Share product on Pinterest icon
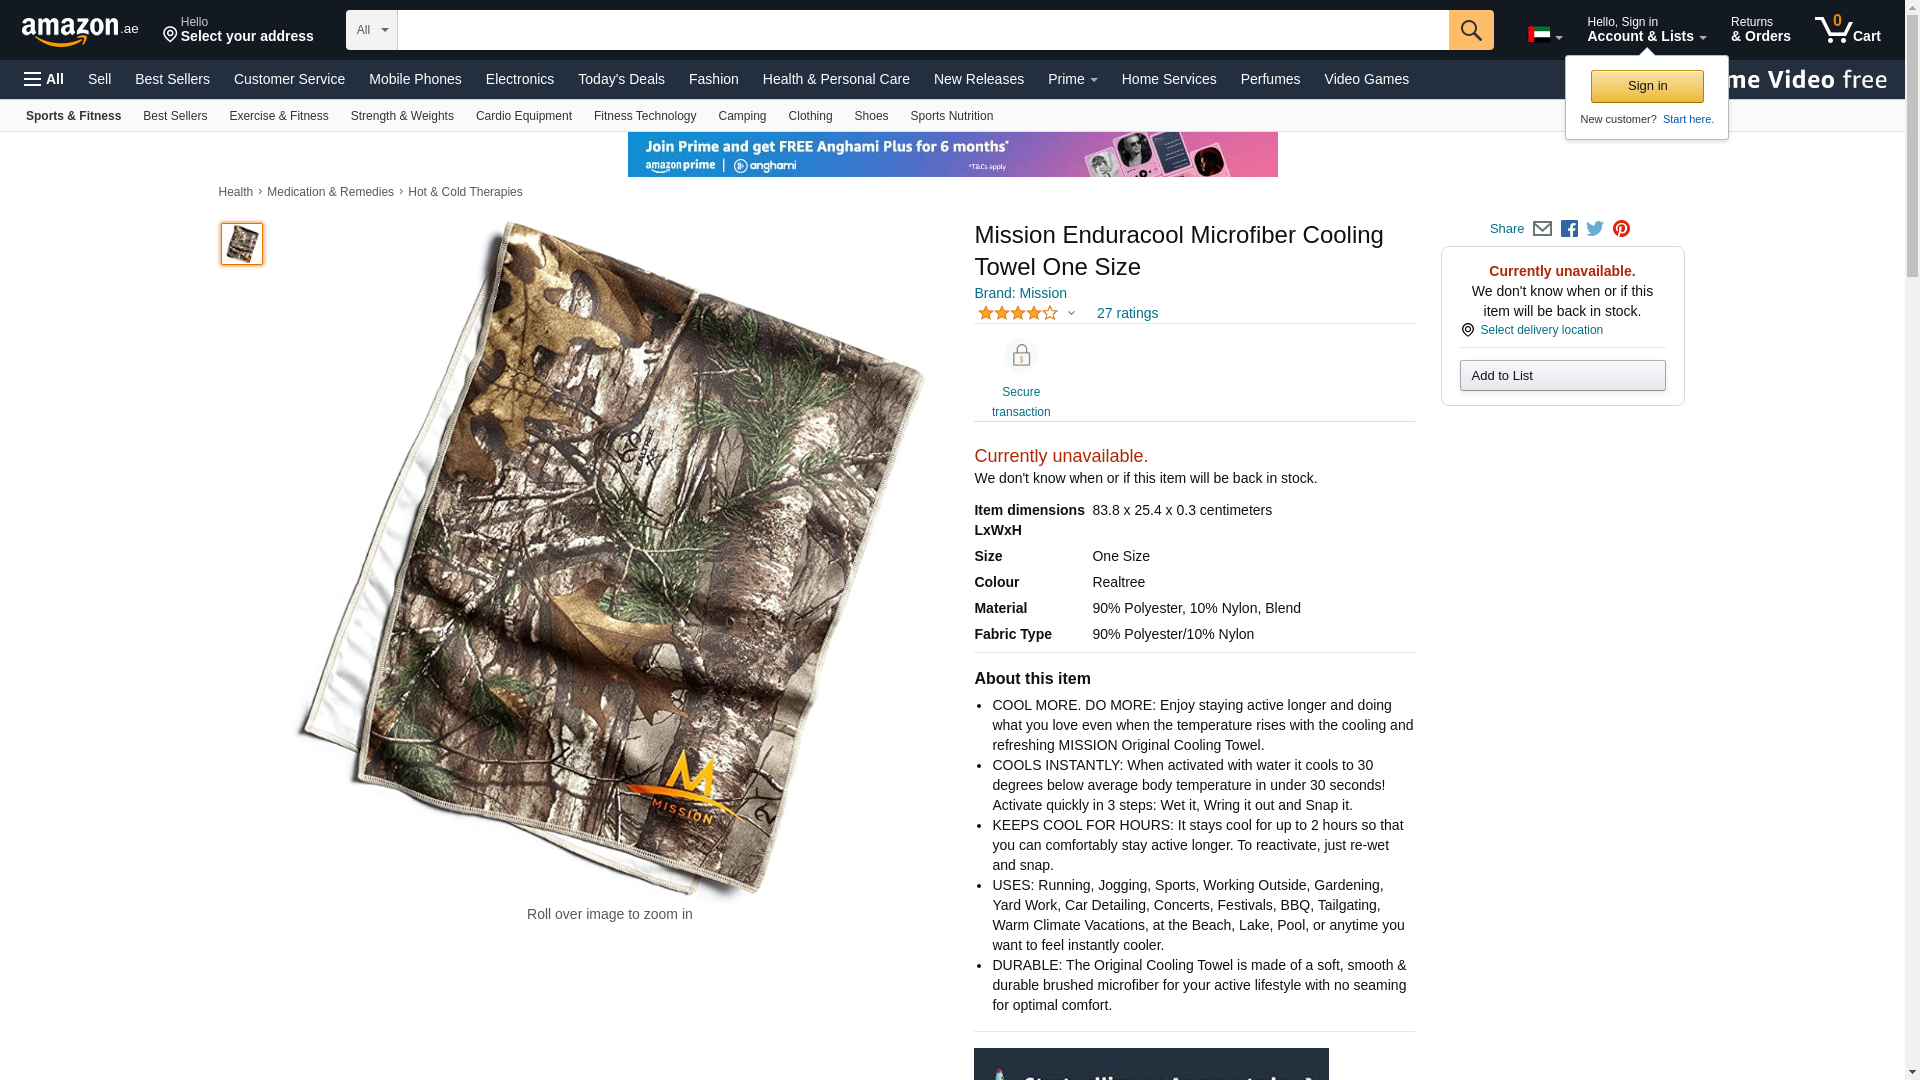This screenshot has height=1080, width=1920. click(1621, 229)
